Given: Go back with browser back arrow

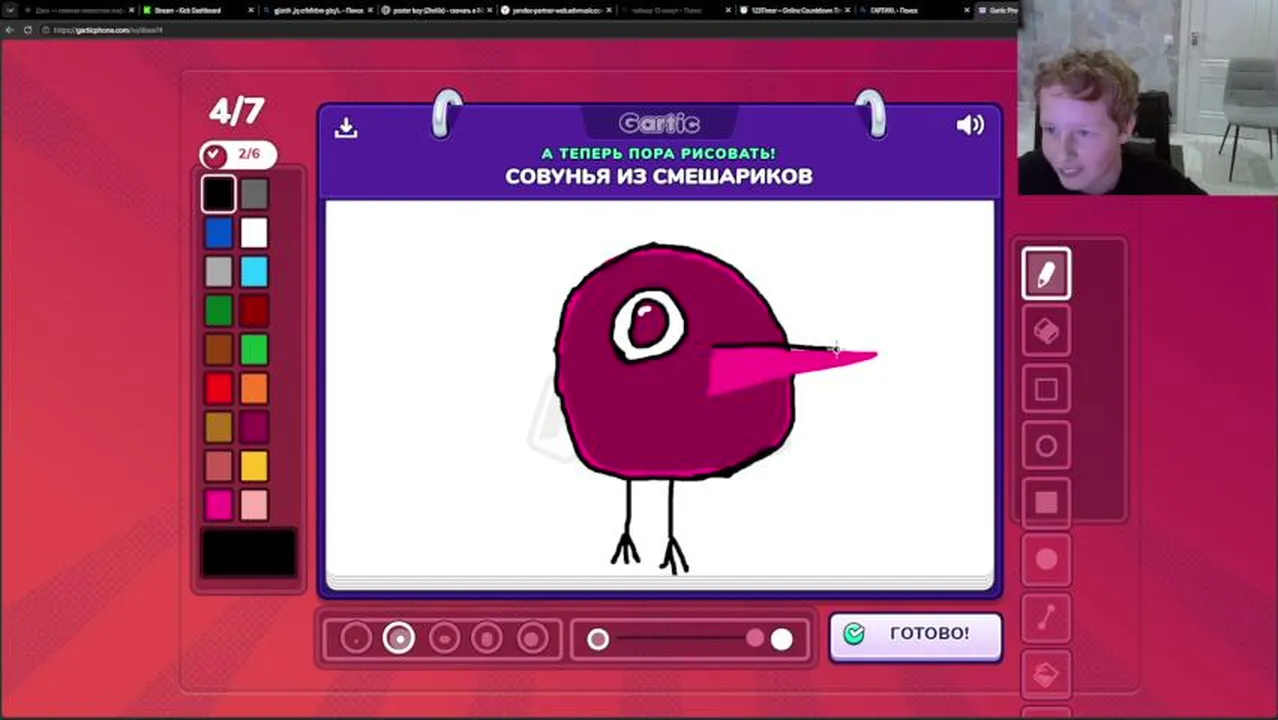Looking at the screenshot, I should [x=10, y=30].
